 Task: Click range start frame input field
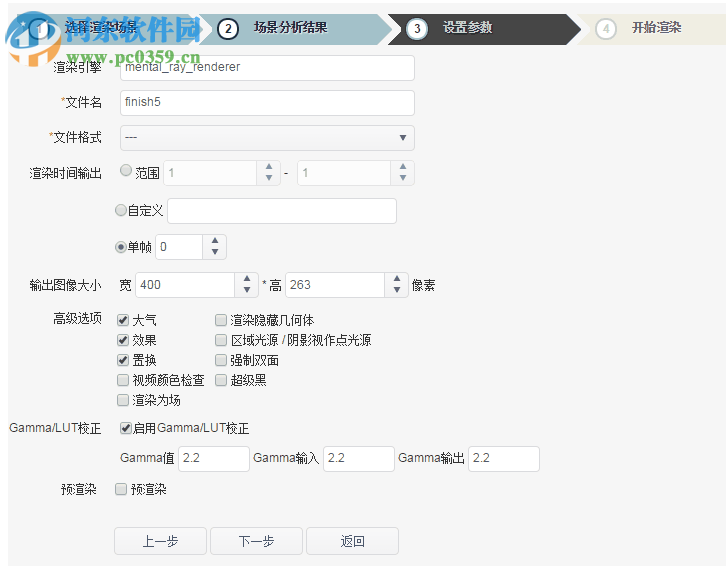pyautogui.click(x=211, y=173)
